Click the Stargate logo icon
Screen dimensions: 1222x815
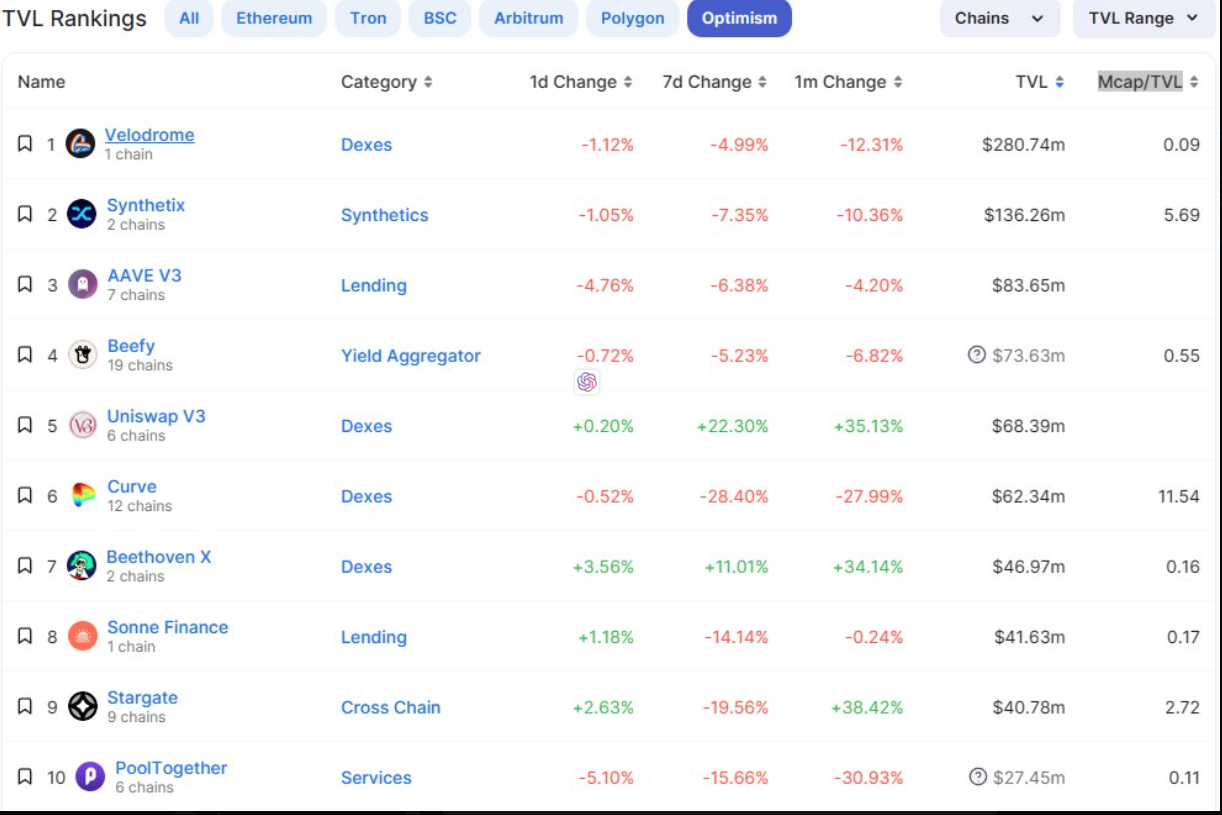83,707
